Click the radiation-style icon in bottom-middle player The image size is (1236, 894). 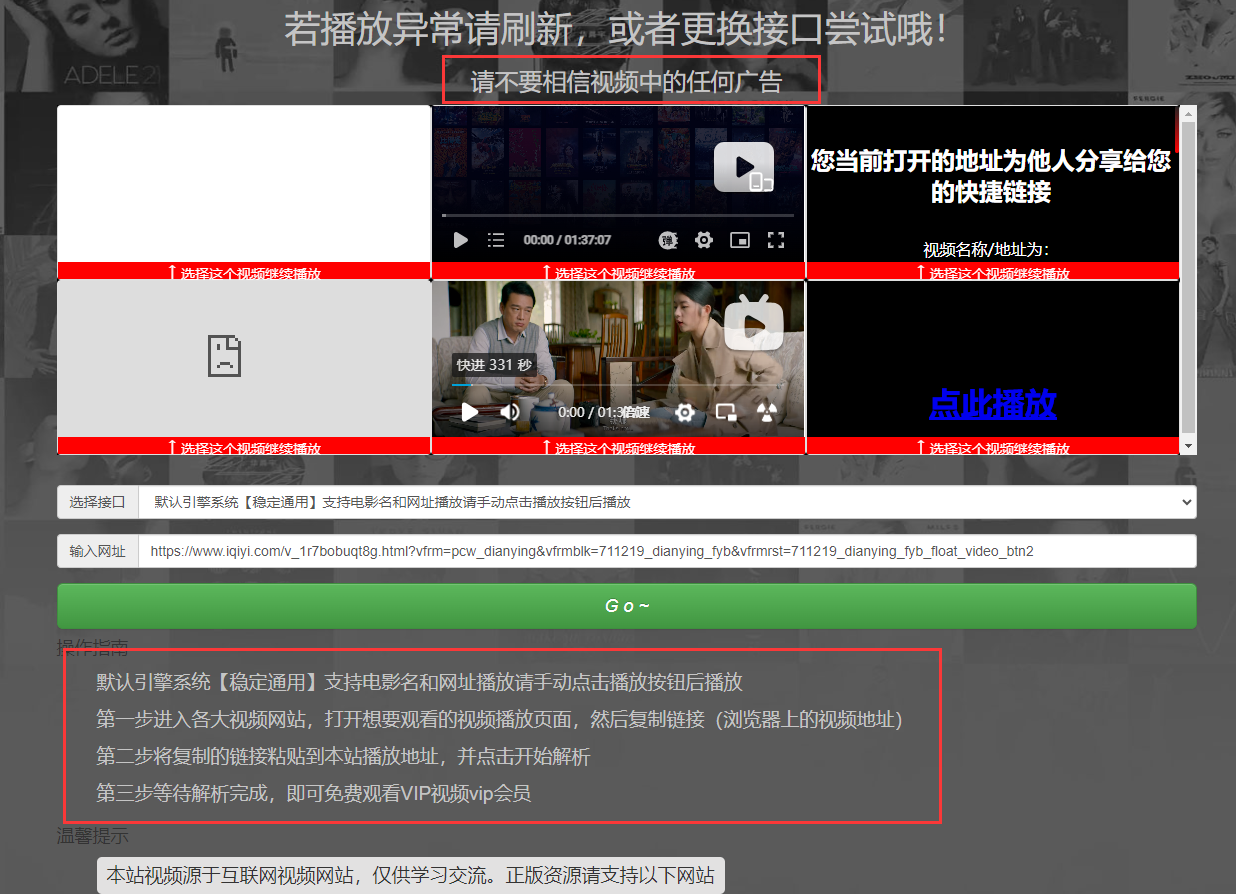(x=767, y=412)
